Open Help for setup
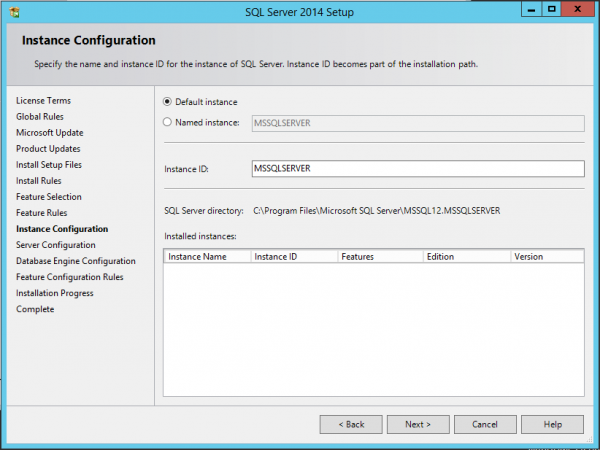 552,424
